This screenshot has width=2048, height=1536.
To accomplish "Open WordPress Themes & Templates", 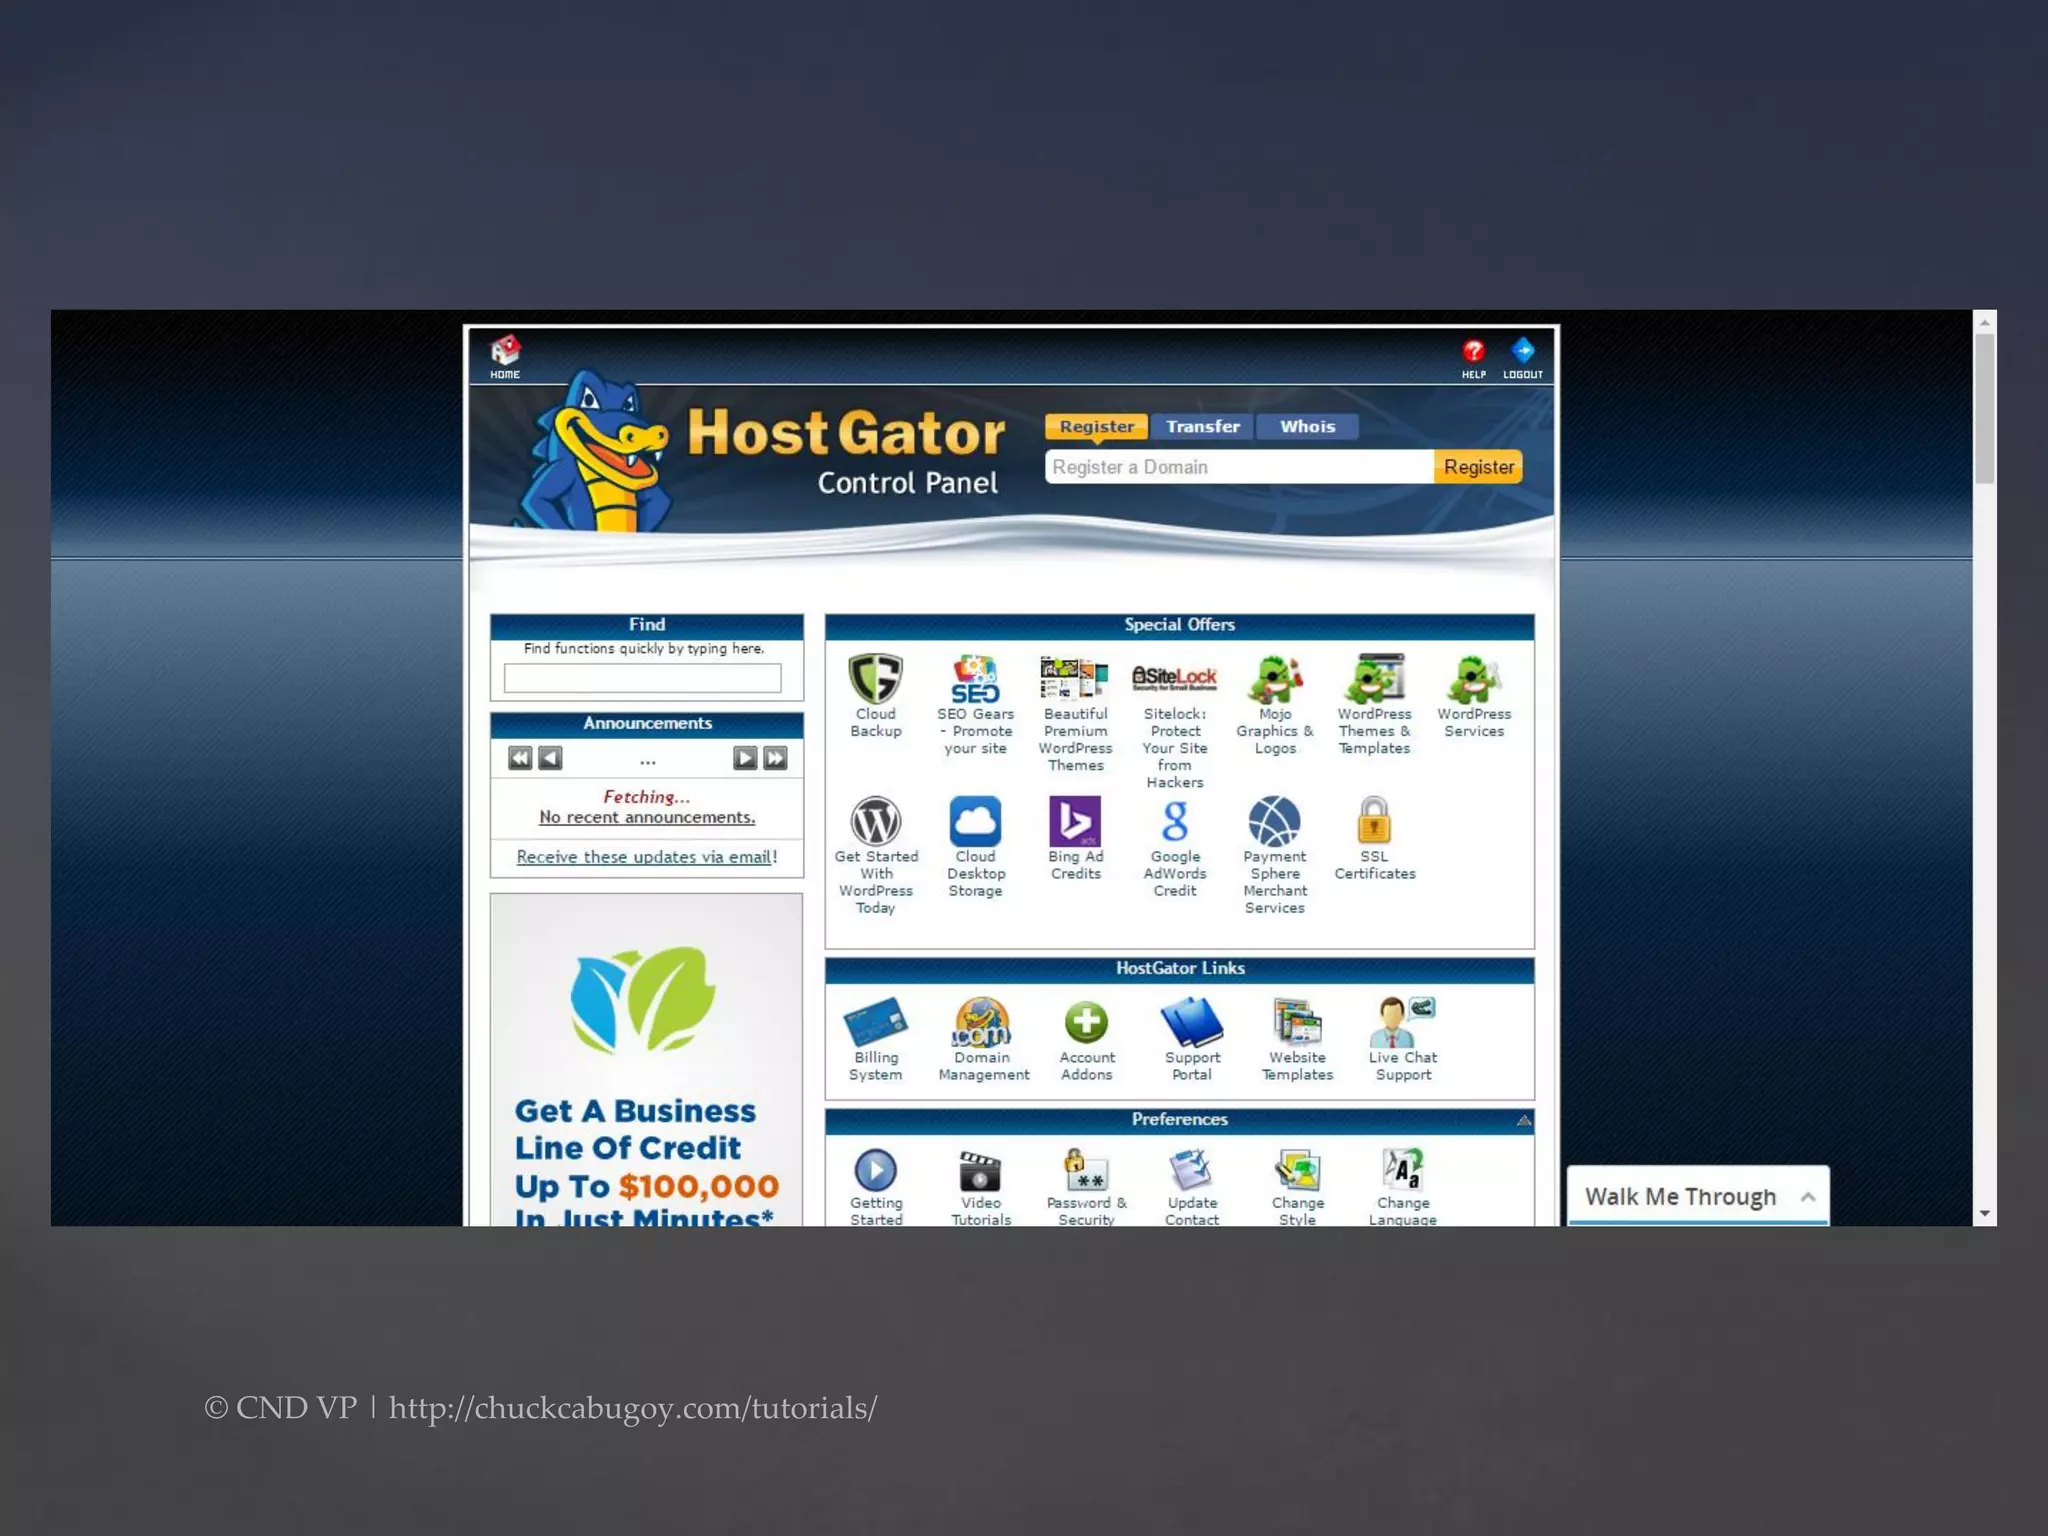I will (1374, 705).
